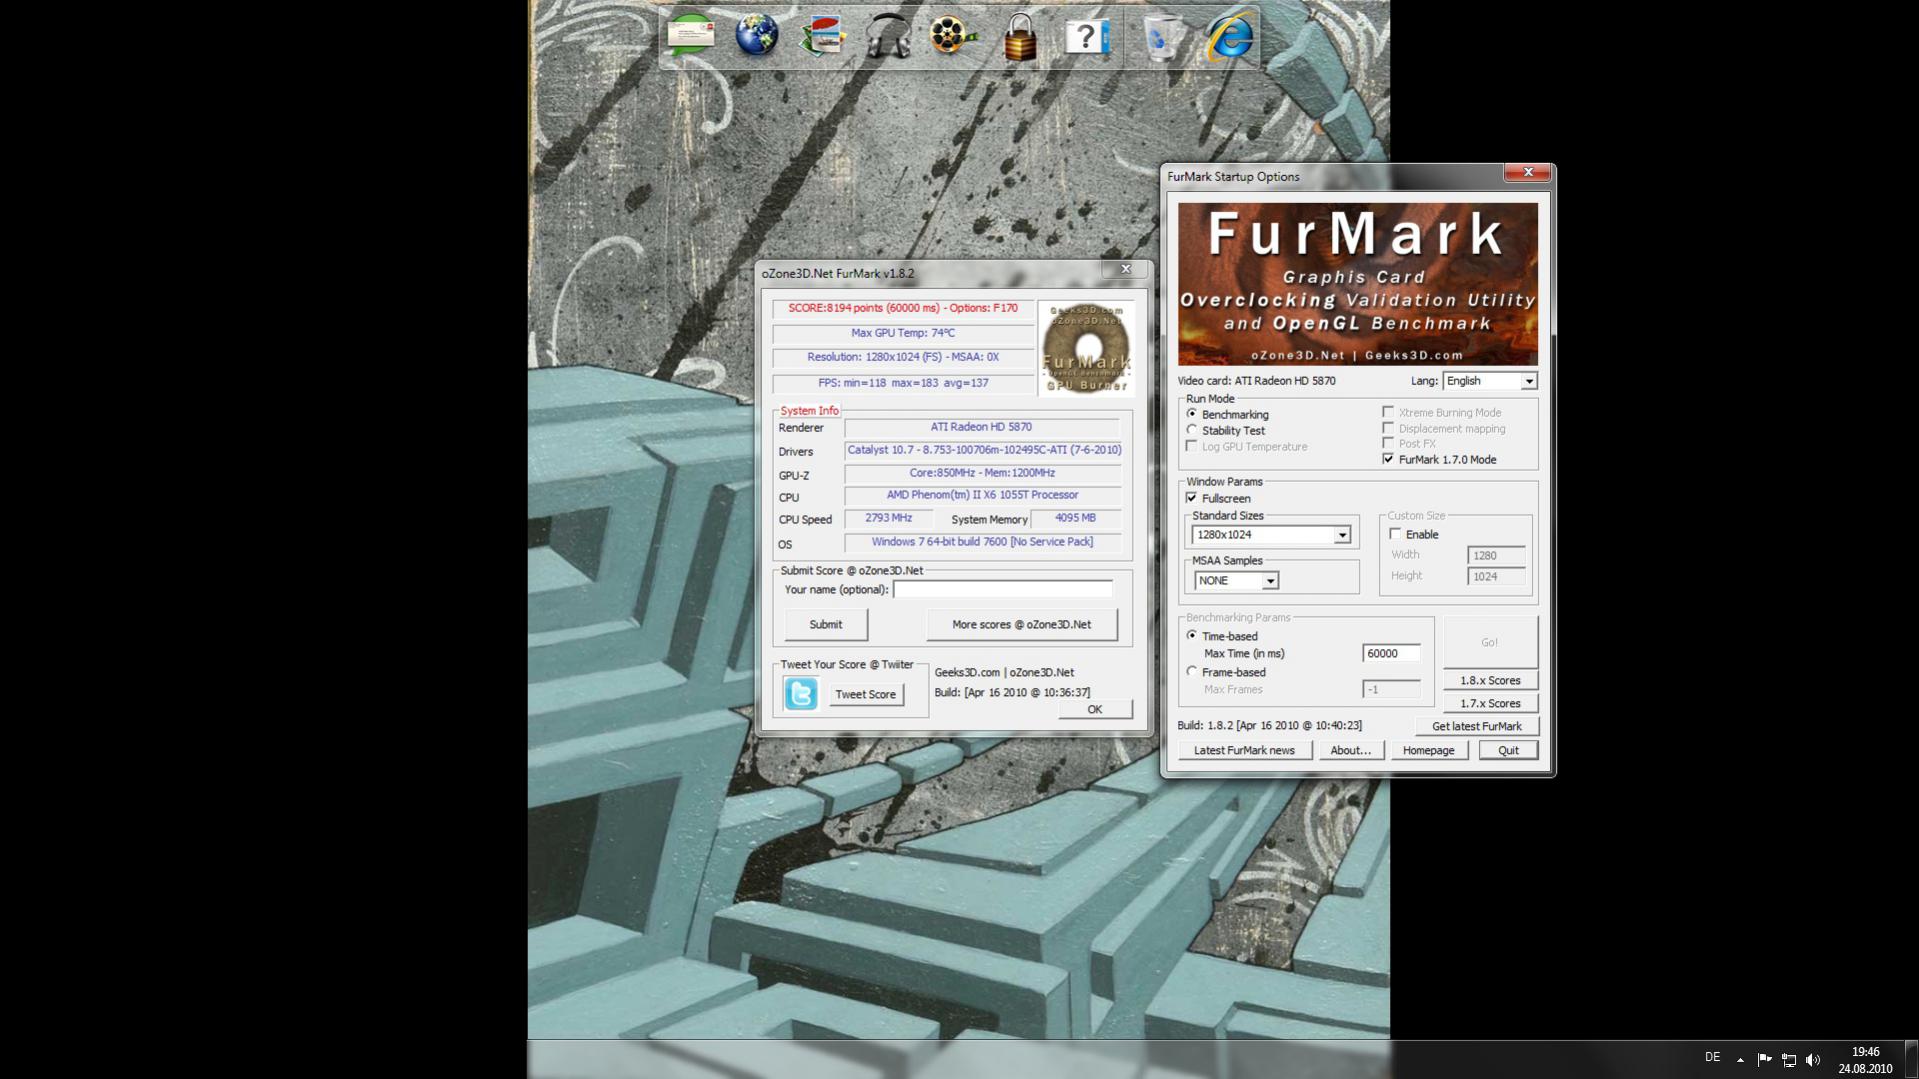Image resolution: width=1919 pixels, height=1079 pixels.
Task: Click the Your name input field
Action: [x=1003, y=590]
